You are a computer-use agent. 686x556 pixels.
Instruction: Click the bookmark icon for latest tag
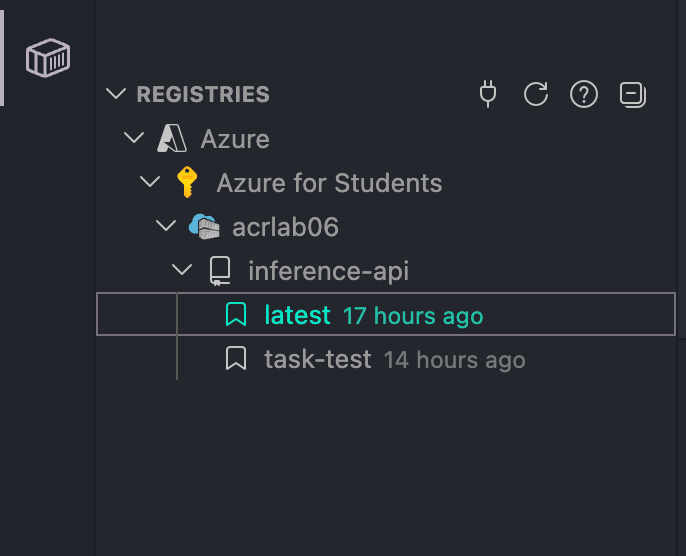236,314
